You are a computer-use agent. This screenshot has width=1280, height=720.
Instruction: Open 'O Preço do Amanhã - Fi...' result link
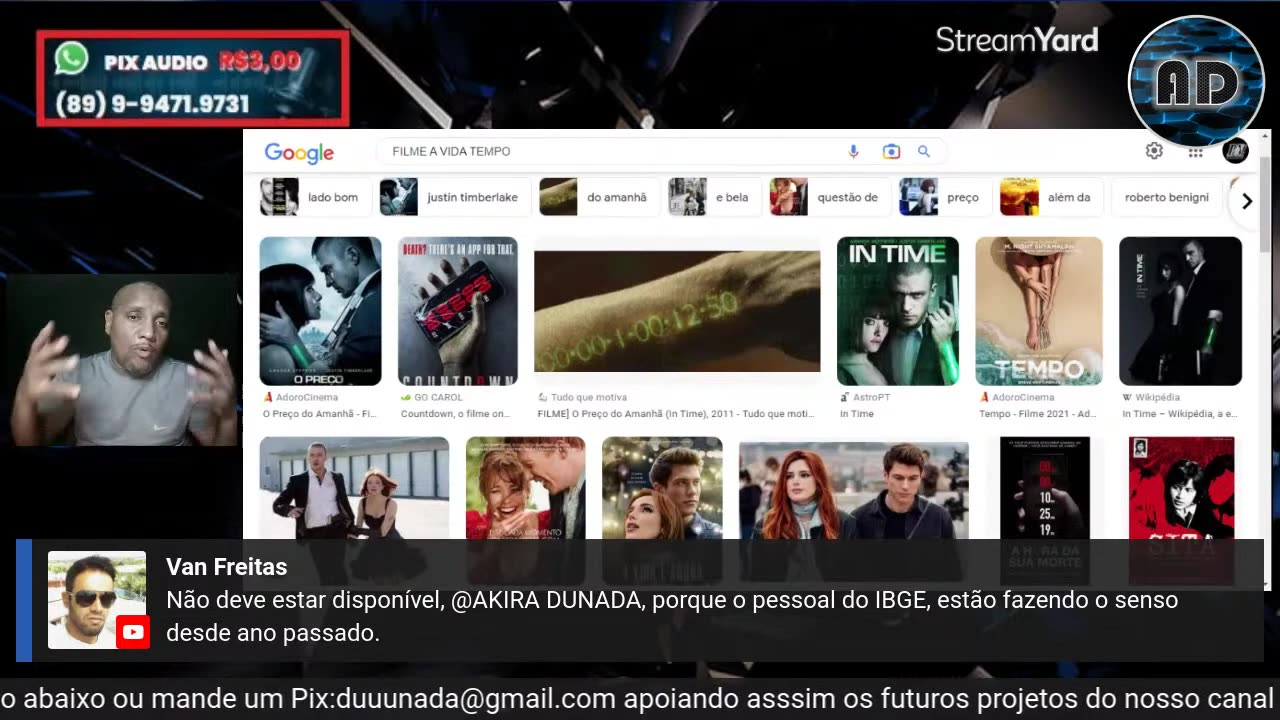[x=319, y=413]
